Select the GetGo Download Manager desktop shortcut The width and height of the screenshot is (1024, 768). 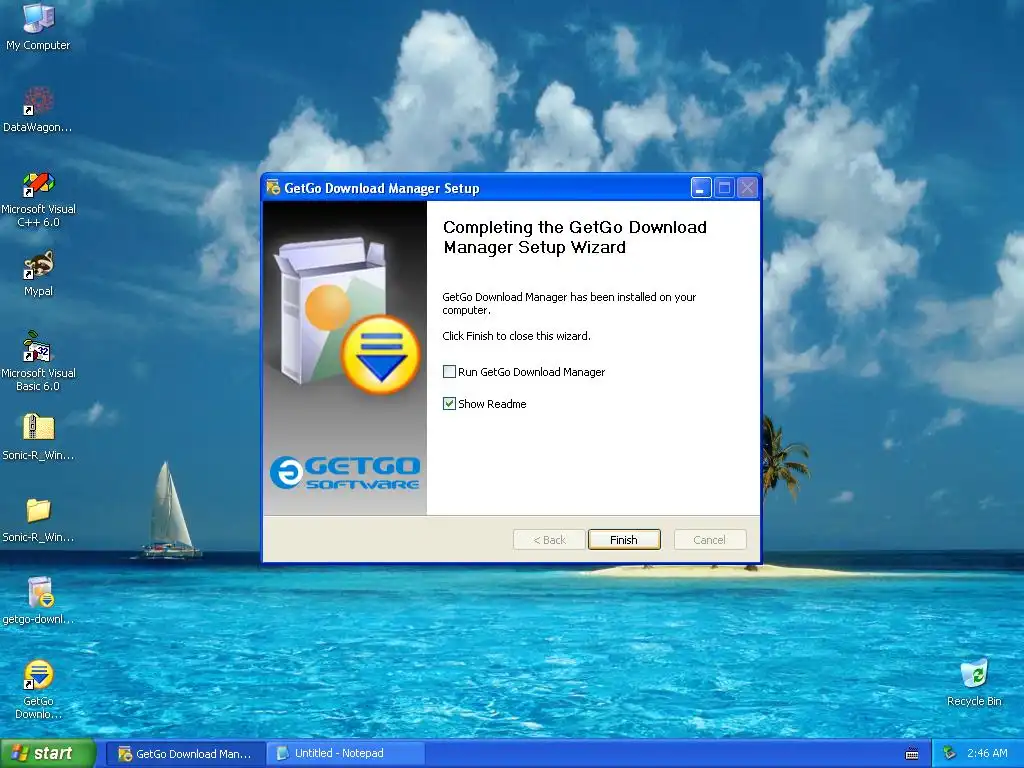click(x=38, y=689)
